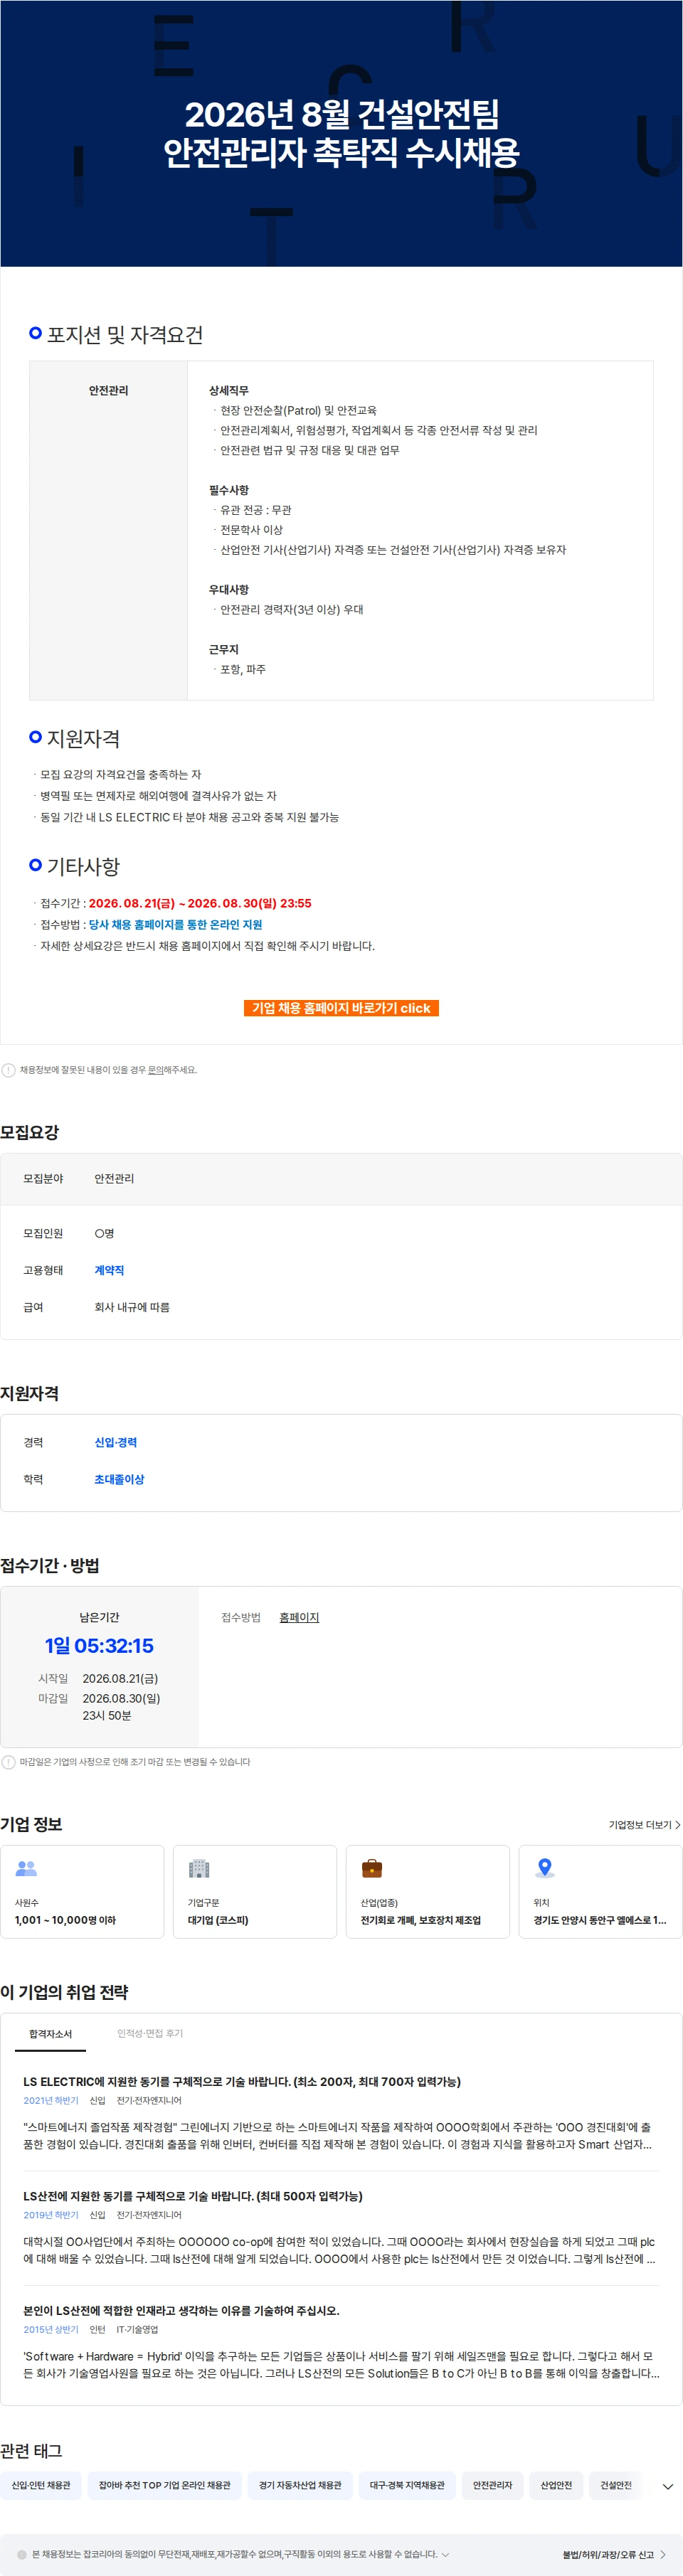Select the 신입·인턴 채용관 tag
This screenshot has height=2576, width=683.
coord(41,2485)
